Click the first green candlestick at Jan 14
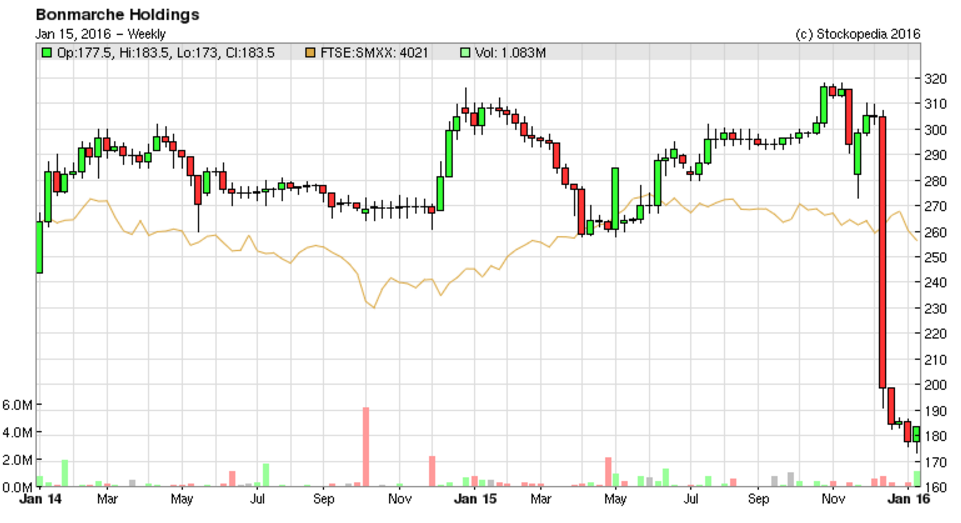The image size is (961, 523). (39, 247)
